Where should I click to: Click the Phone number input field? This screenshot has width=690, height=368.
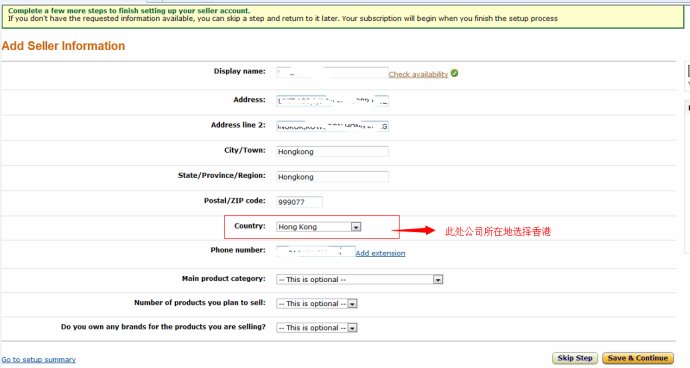316,252
